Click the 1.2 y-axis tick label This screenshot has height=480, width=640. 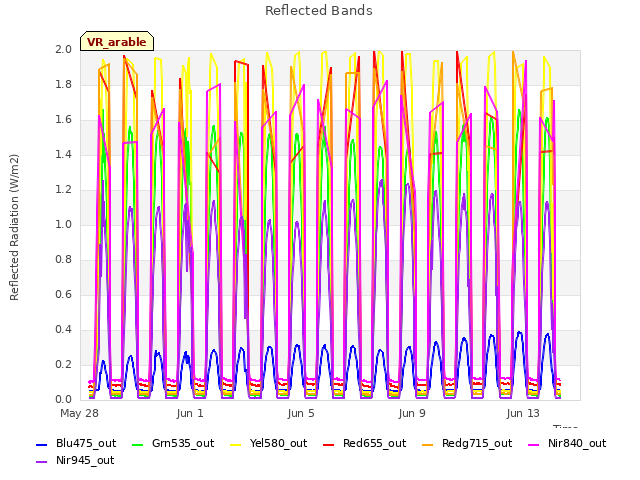(x=63, y=189)
